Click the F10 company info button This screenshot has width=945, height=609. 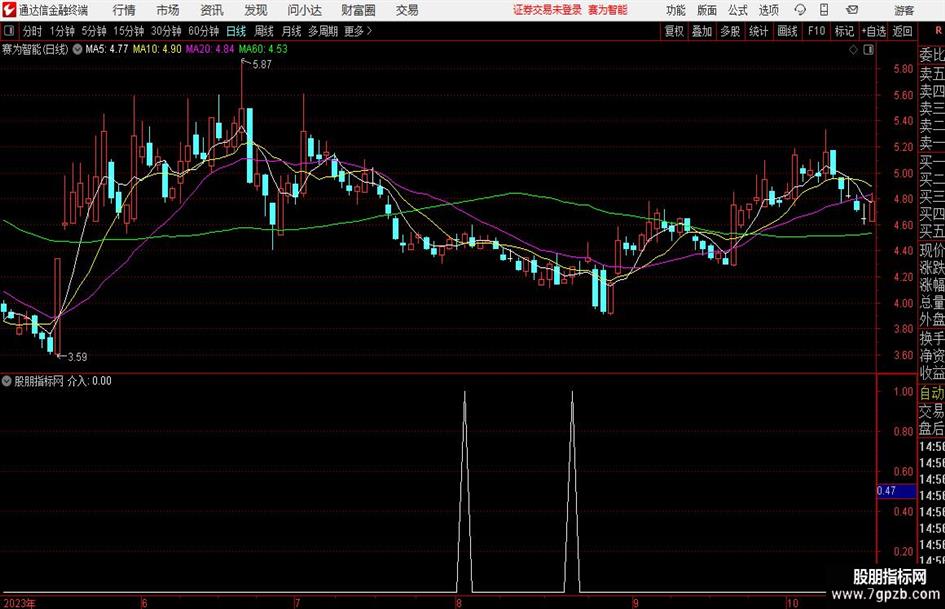pyautogui.click(x=816, y=31)
